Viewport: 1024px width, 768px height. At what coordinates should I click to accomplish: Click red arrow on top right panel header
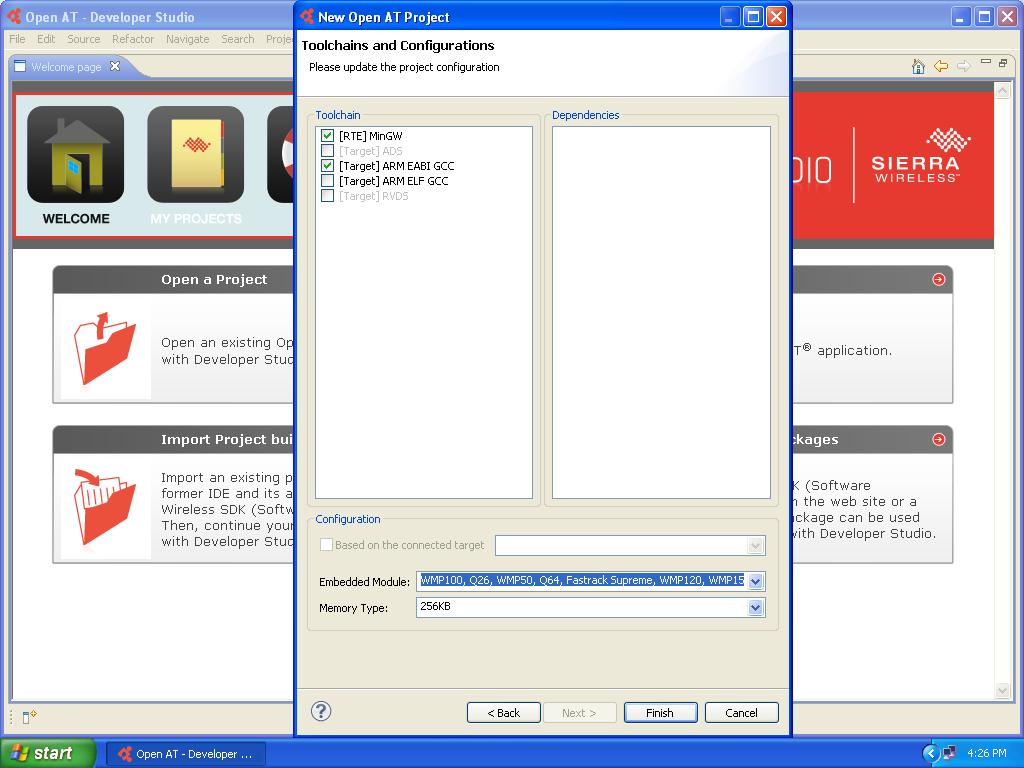938,280
